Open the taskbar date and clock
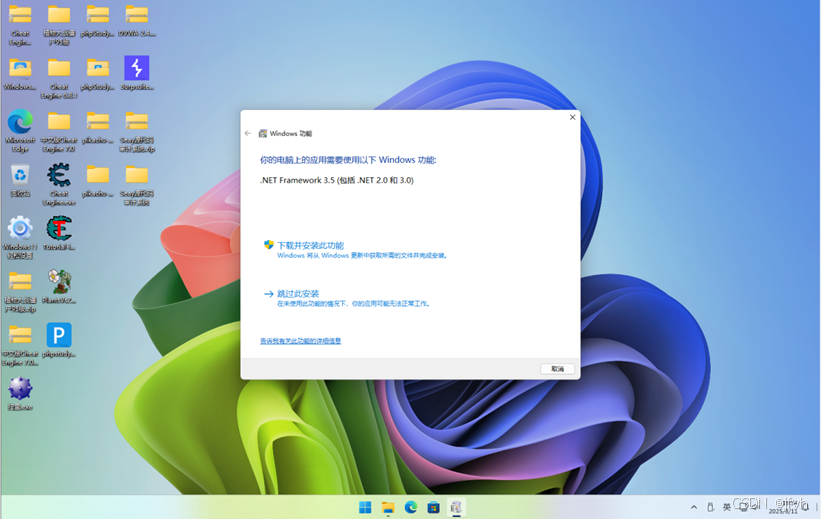This screenshot has height=519, width=821. [783, 507]
